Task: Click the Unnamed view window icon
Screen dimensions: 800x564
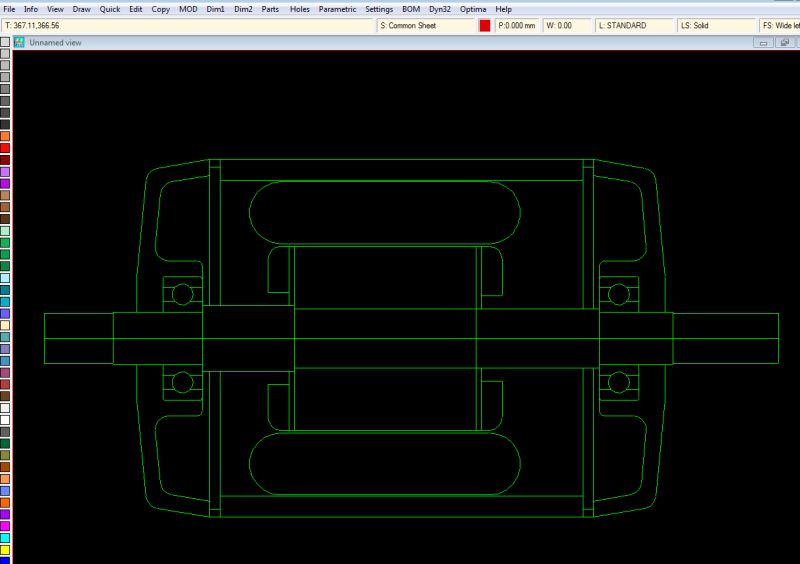Action: click(x=19, y=43)
